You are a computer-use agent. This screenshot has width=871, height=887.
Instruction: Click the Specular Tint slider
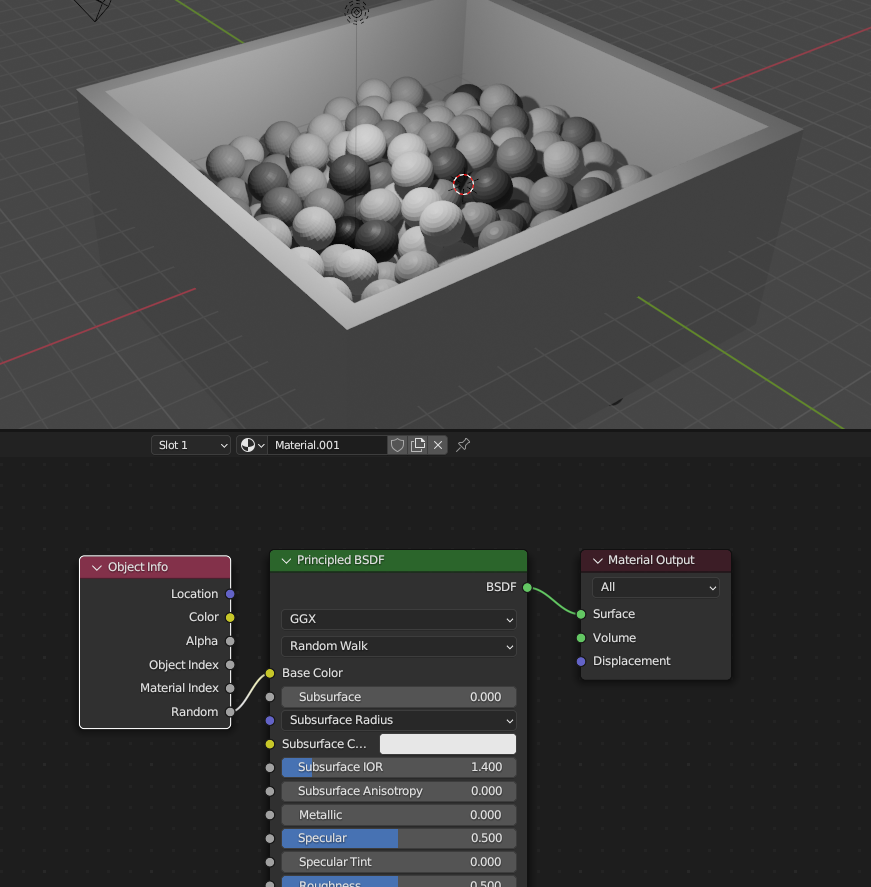coord(399,862)
